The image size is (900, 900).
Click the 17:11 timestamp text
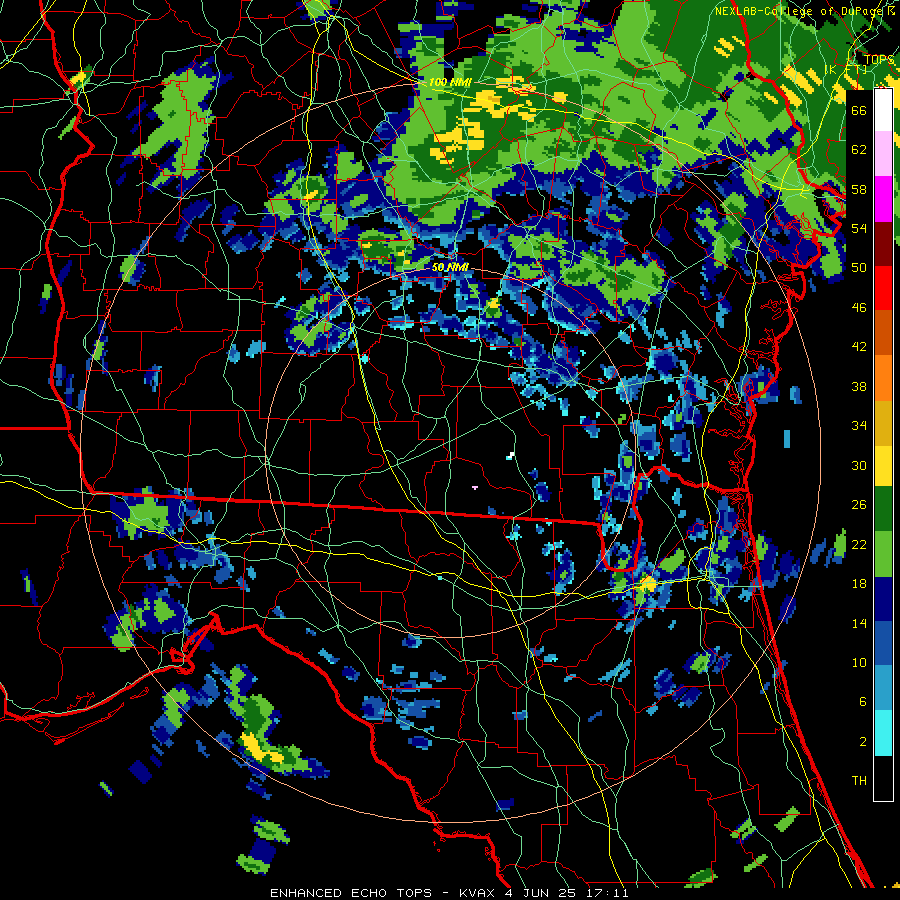point(607,893)
